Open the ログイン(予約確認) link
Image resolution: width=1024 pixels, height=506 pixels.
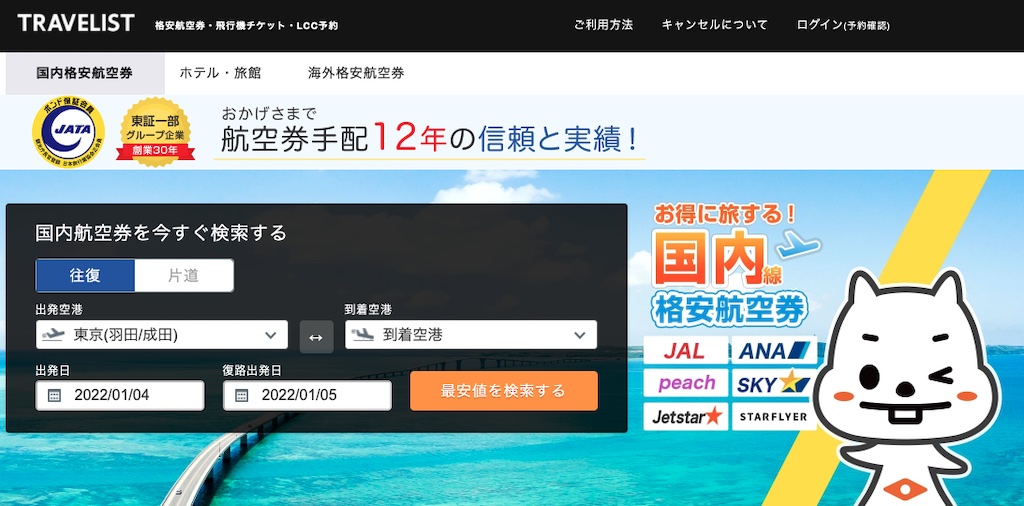pyautogui.click(x=843, y=25)
